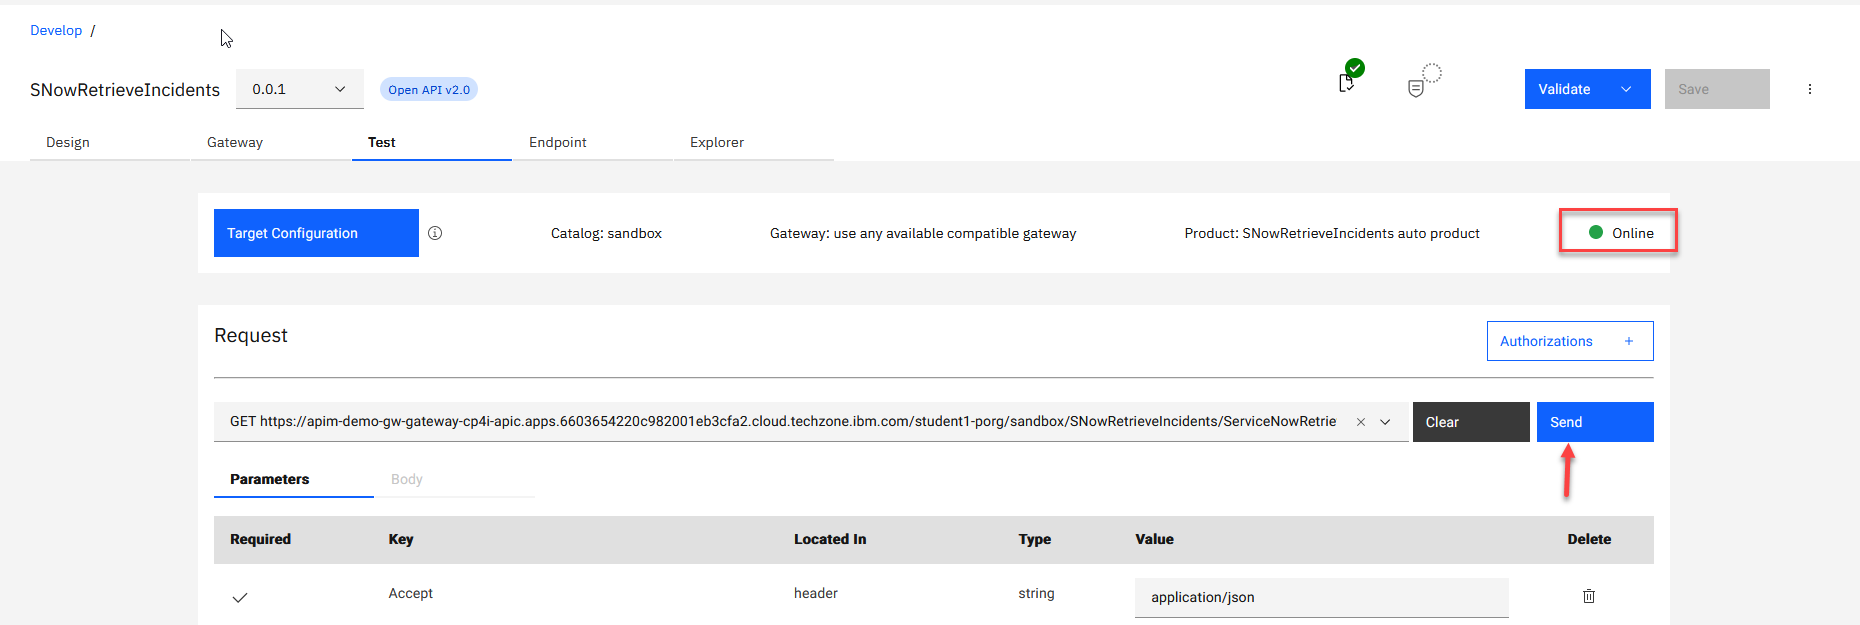Open the 0.0.1 version dropdown

(299, 89)
